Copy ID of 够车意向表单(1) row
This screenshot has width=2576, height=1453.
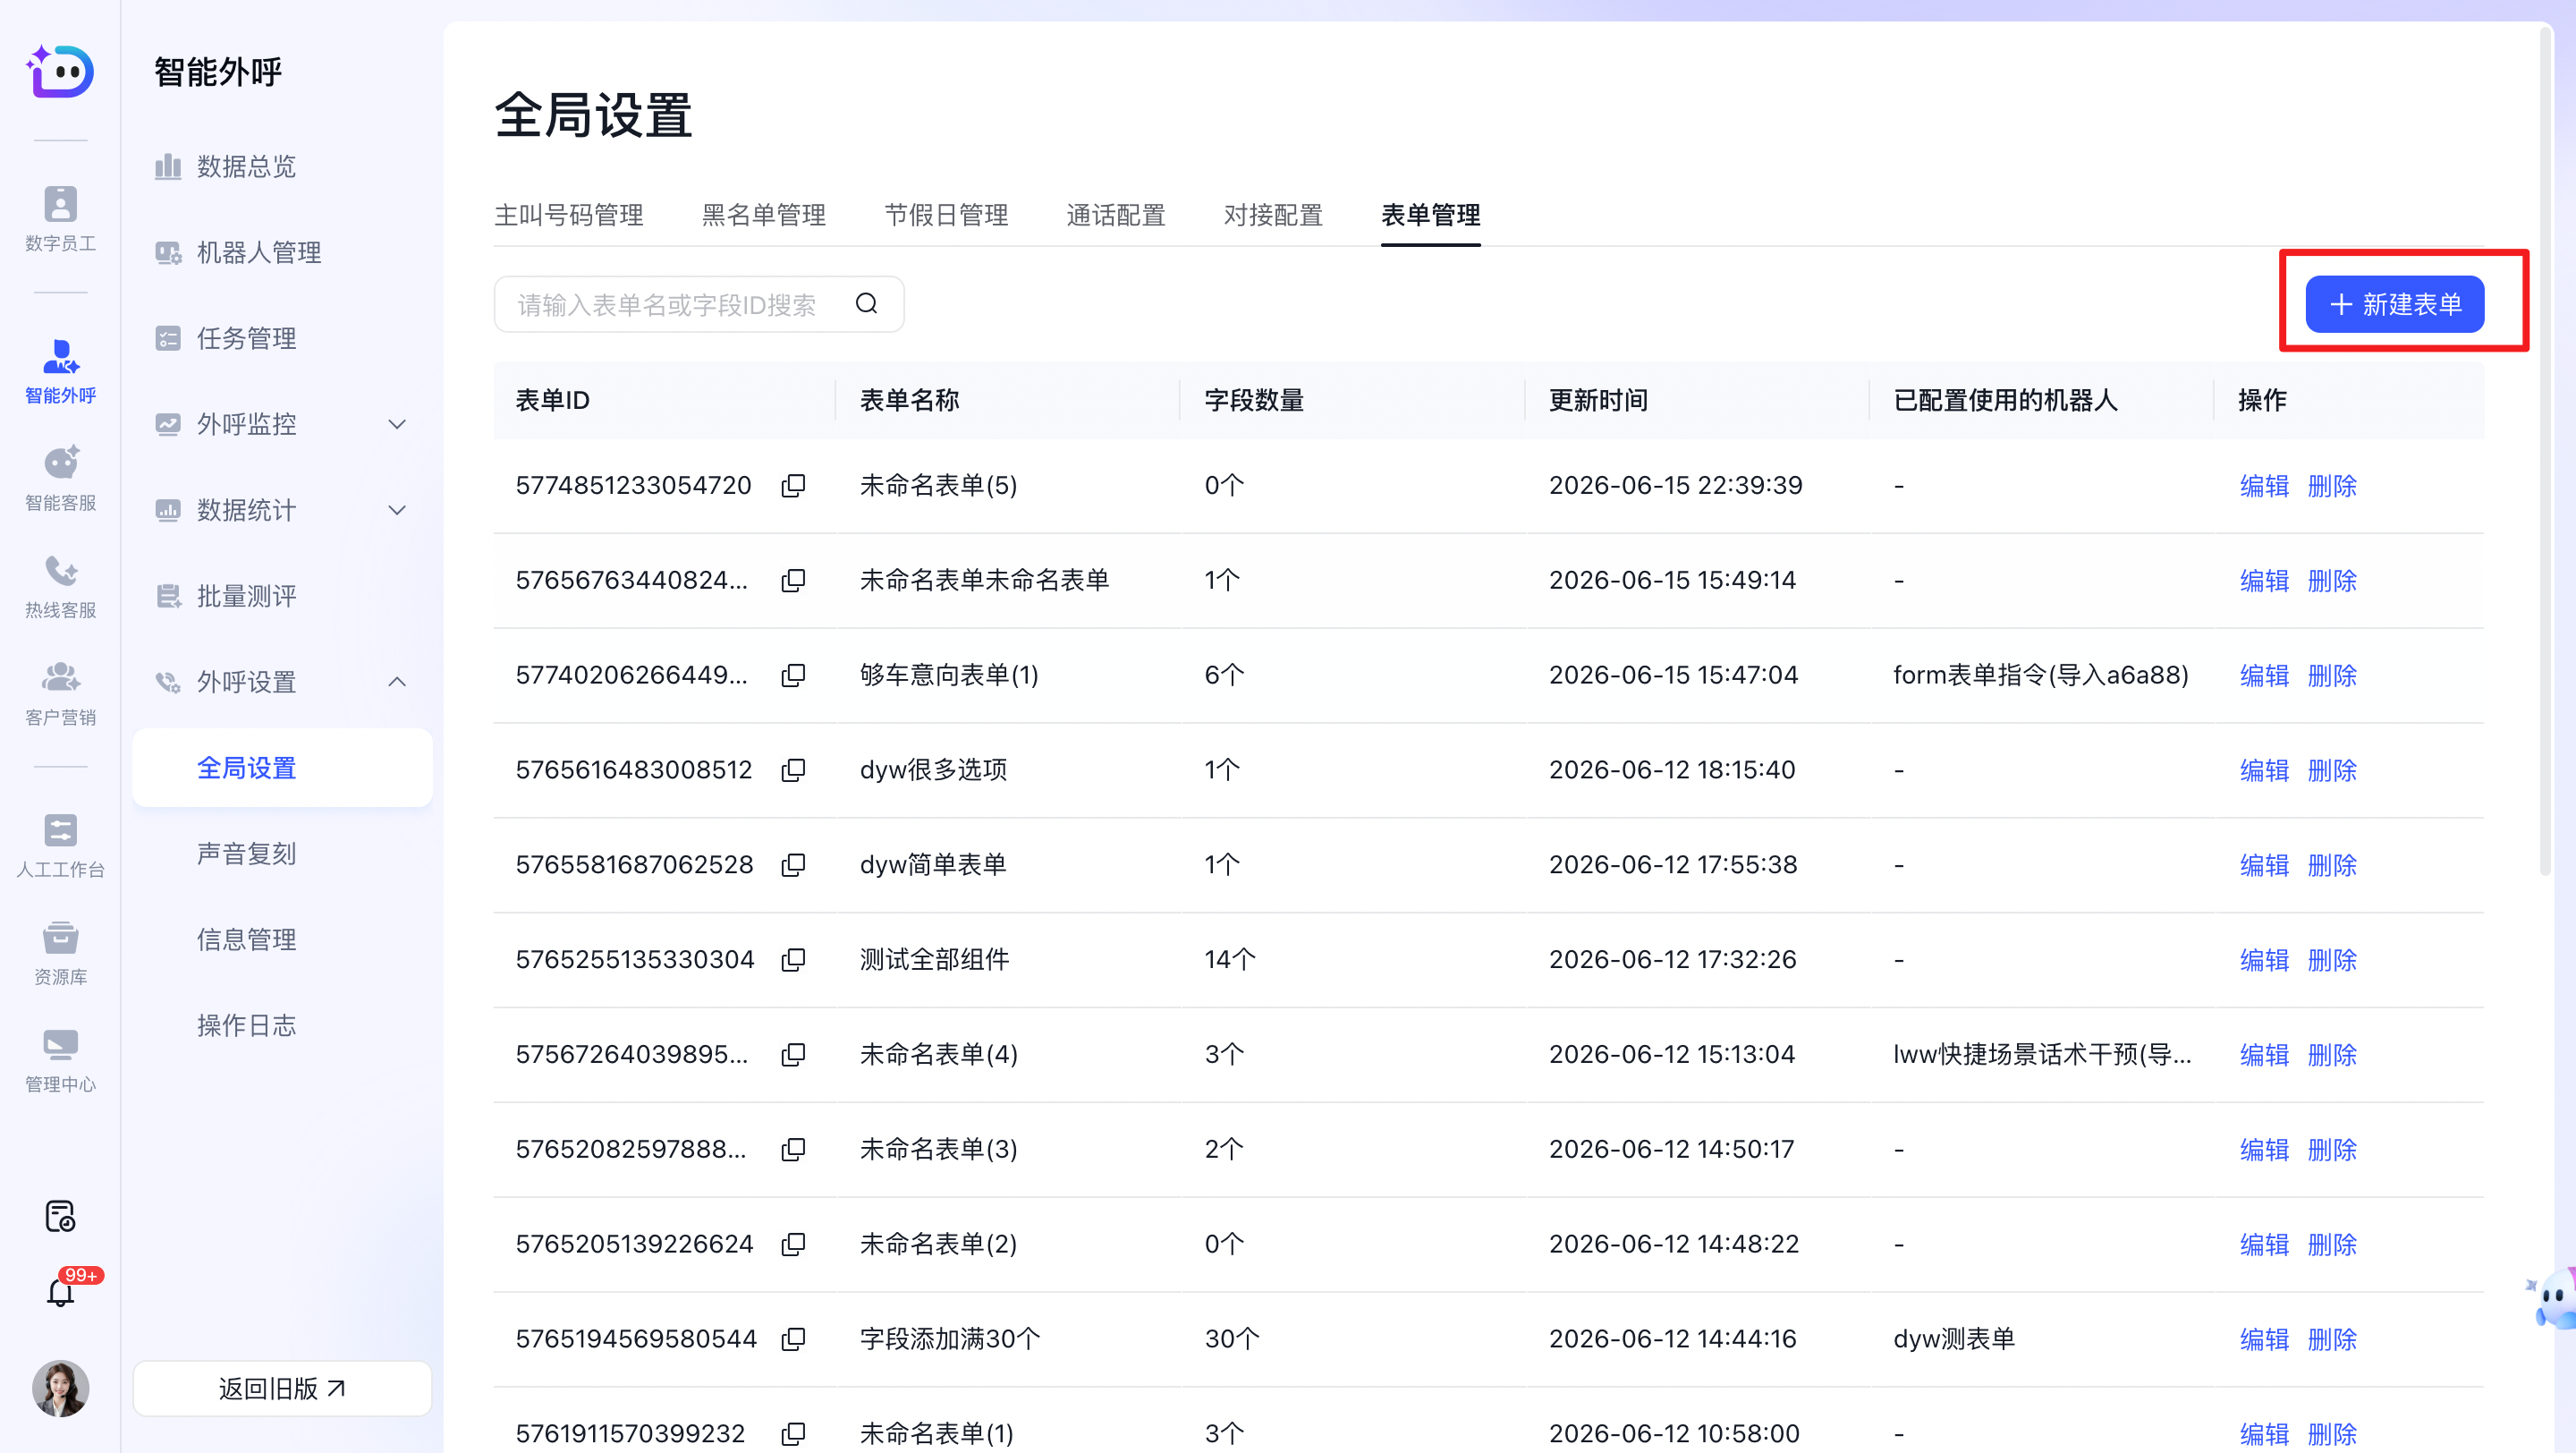click(793, 675)
